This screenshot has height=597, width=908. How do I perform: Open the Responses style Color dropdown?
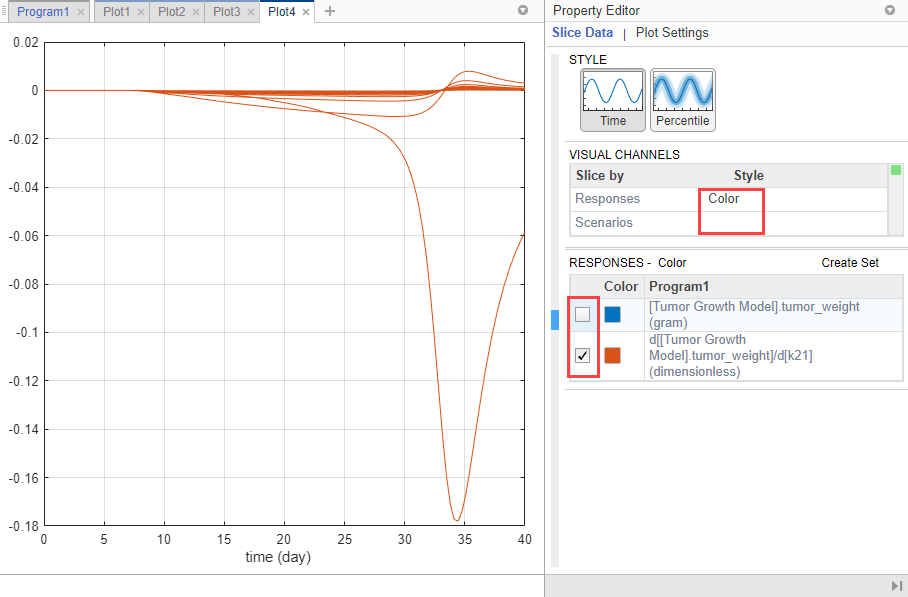(731, 199)
